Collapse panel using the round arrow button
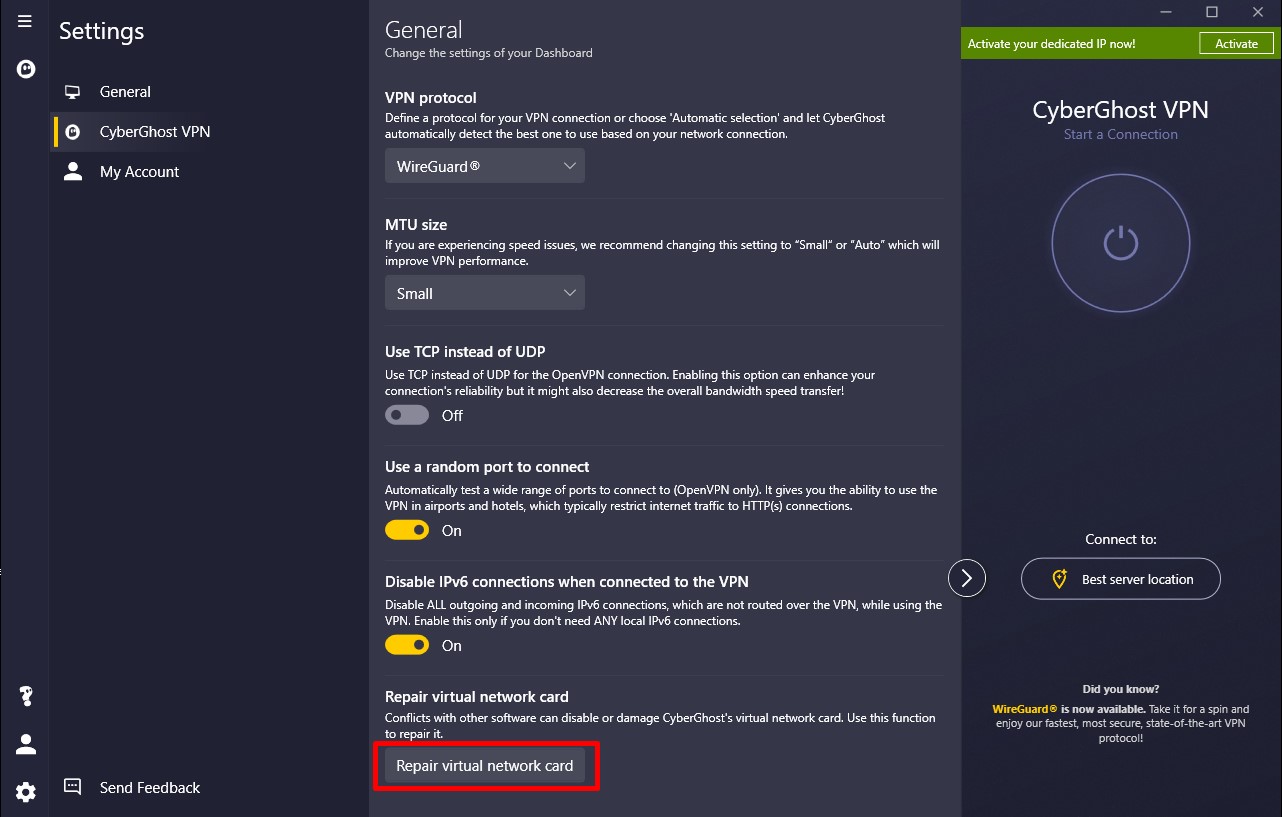This screenshot has height=817, width=1282. [x=967, y=577]
